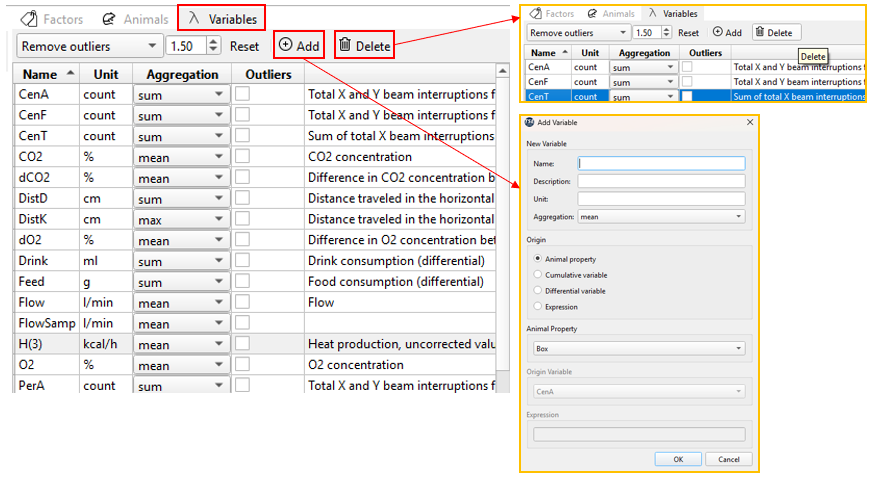Open the aggregation dropdown for Flow
Viewport: 870px width, 479px height.
(181, 303)
